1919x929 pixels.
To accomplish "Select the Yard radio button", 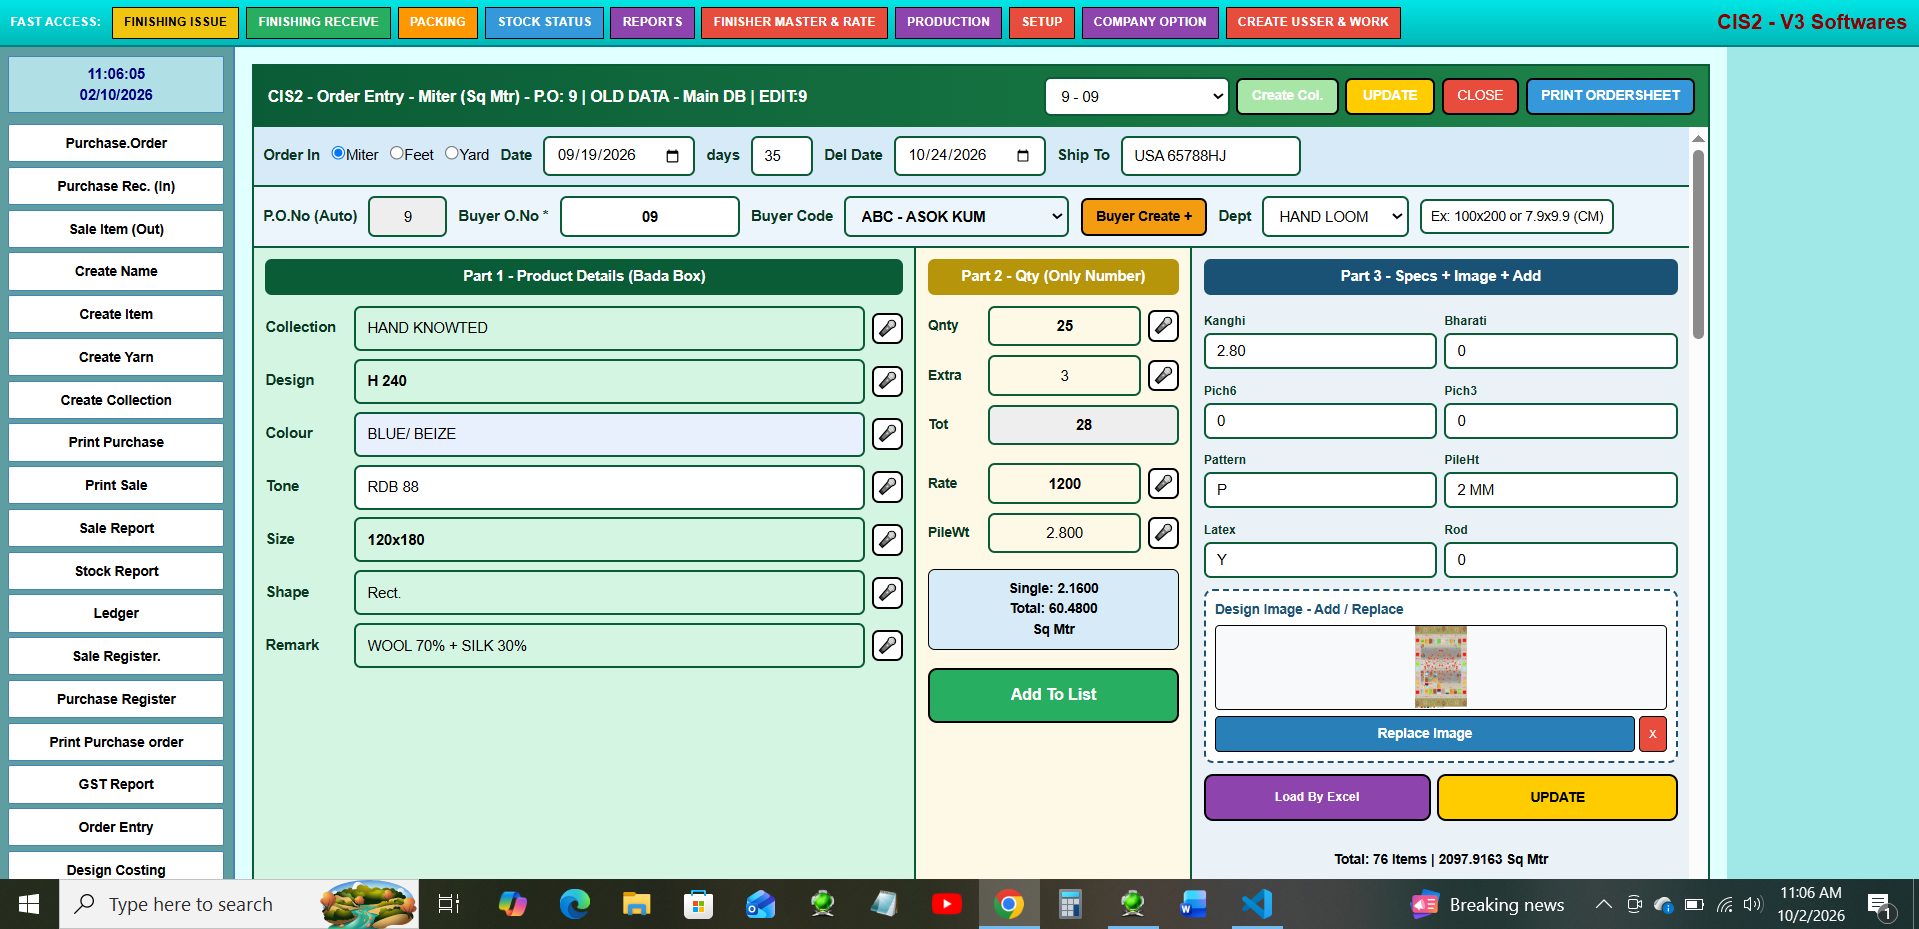I will (452, 153).
